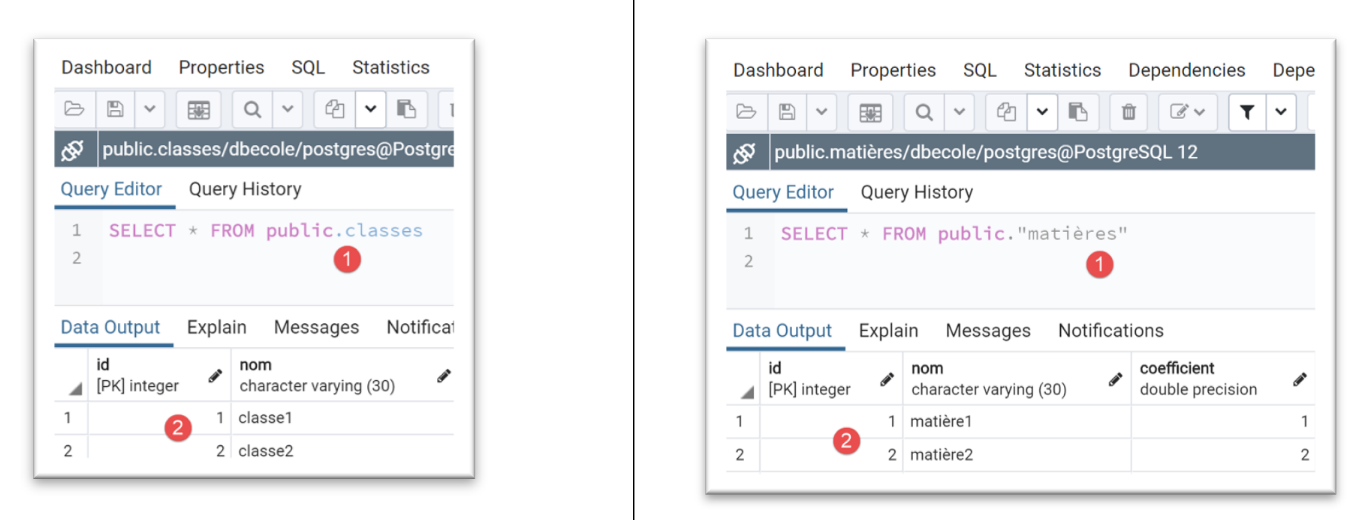Expand the copy options dropdown in classes toolbar
Image resolution: width=1368 pixels, height=520 pixels.
click(369, 109)
